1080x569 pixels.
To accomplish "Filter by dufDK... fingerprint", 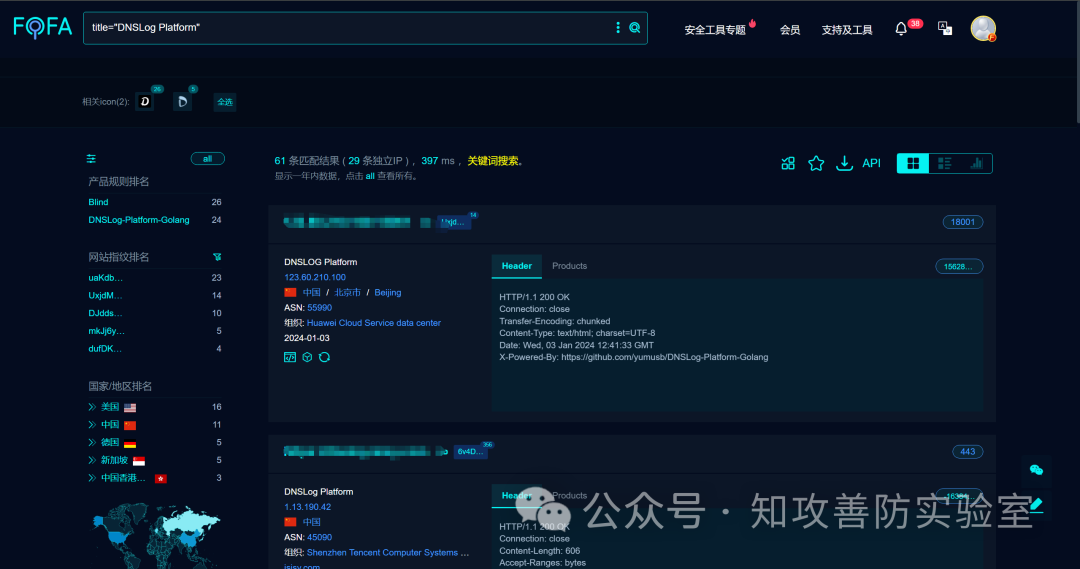I will click(105, 349).
